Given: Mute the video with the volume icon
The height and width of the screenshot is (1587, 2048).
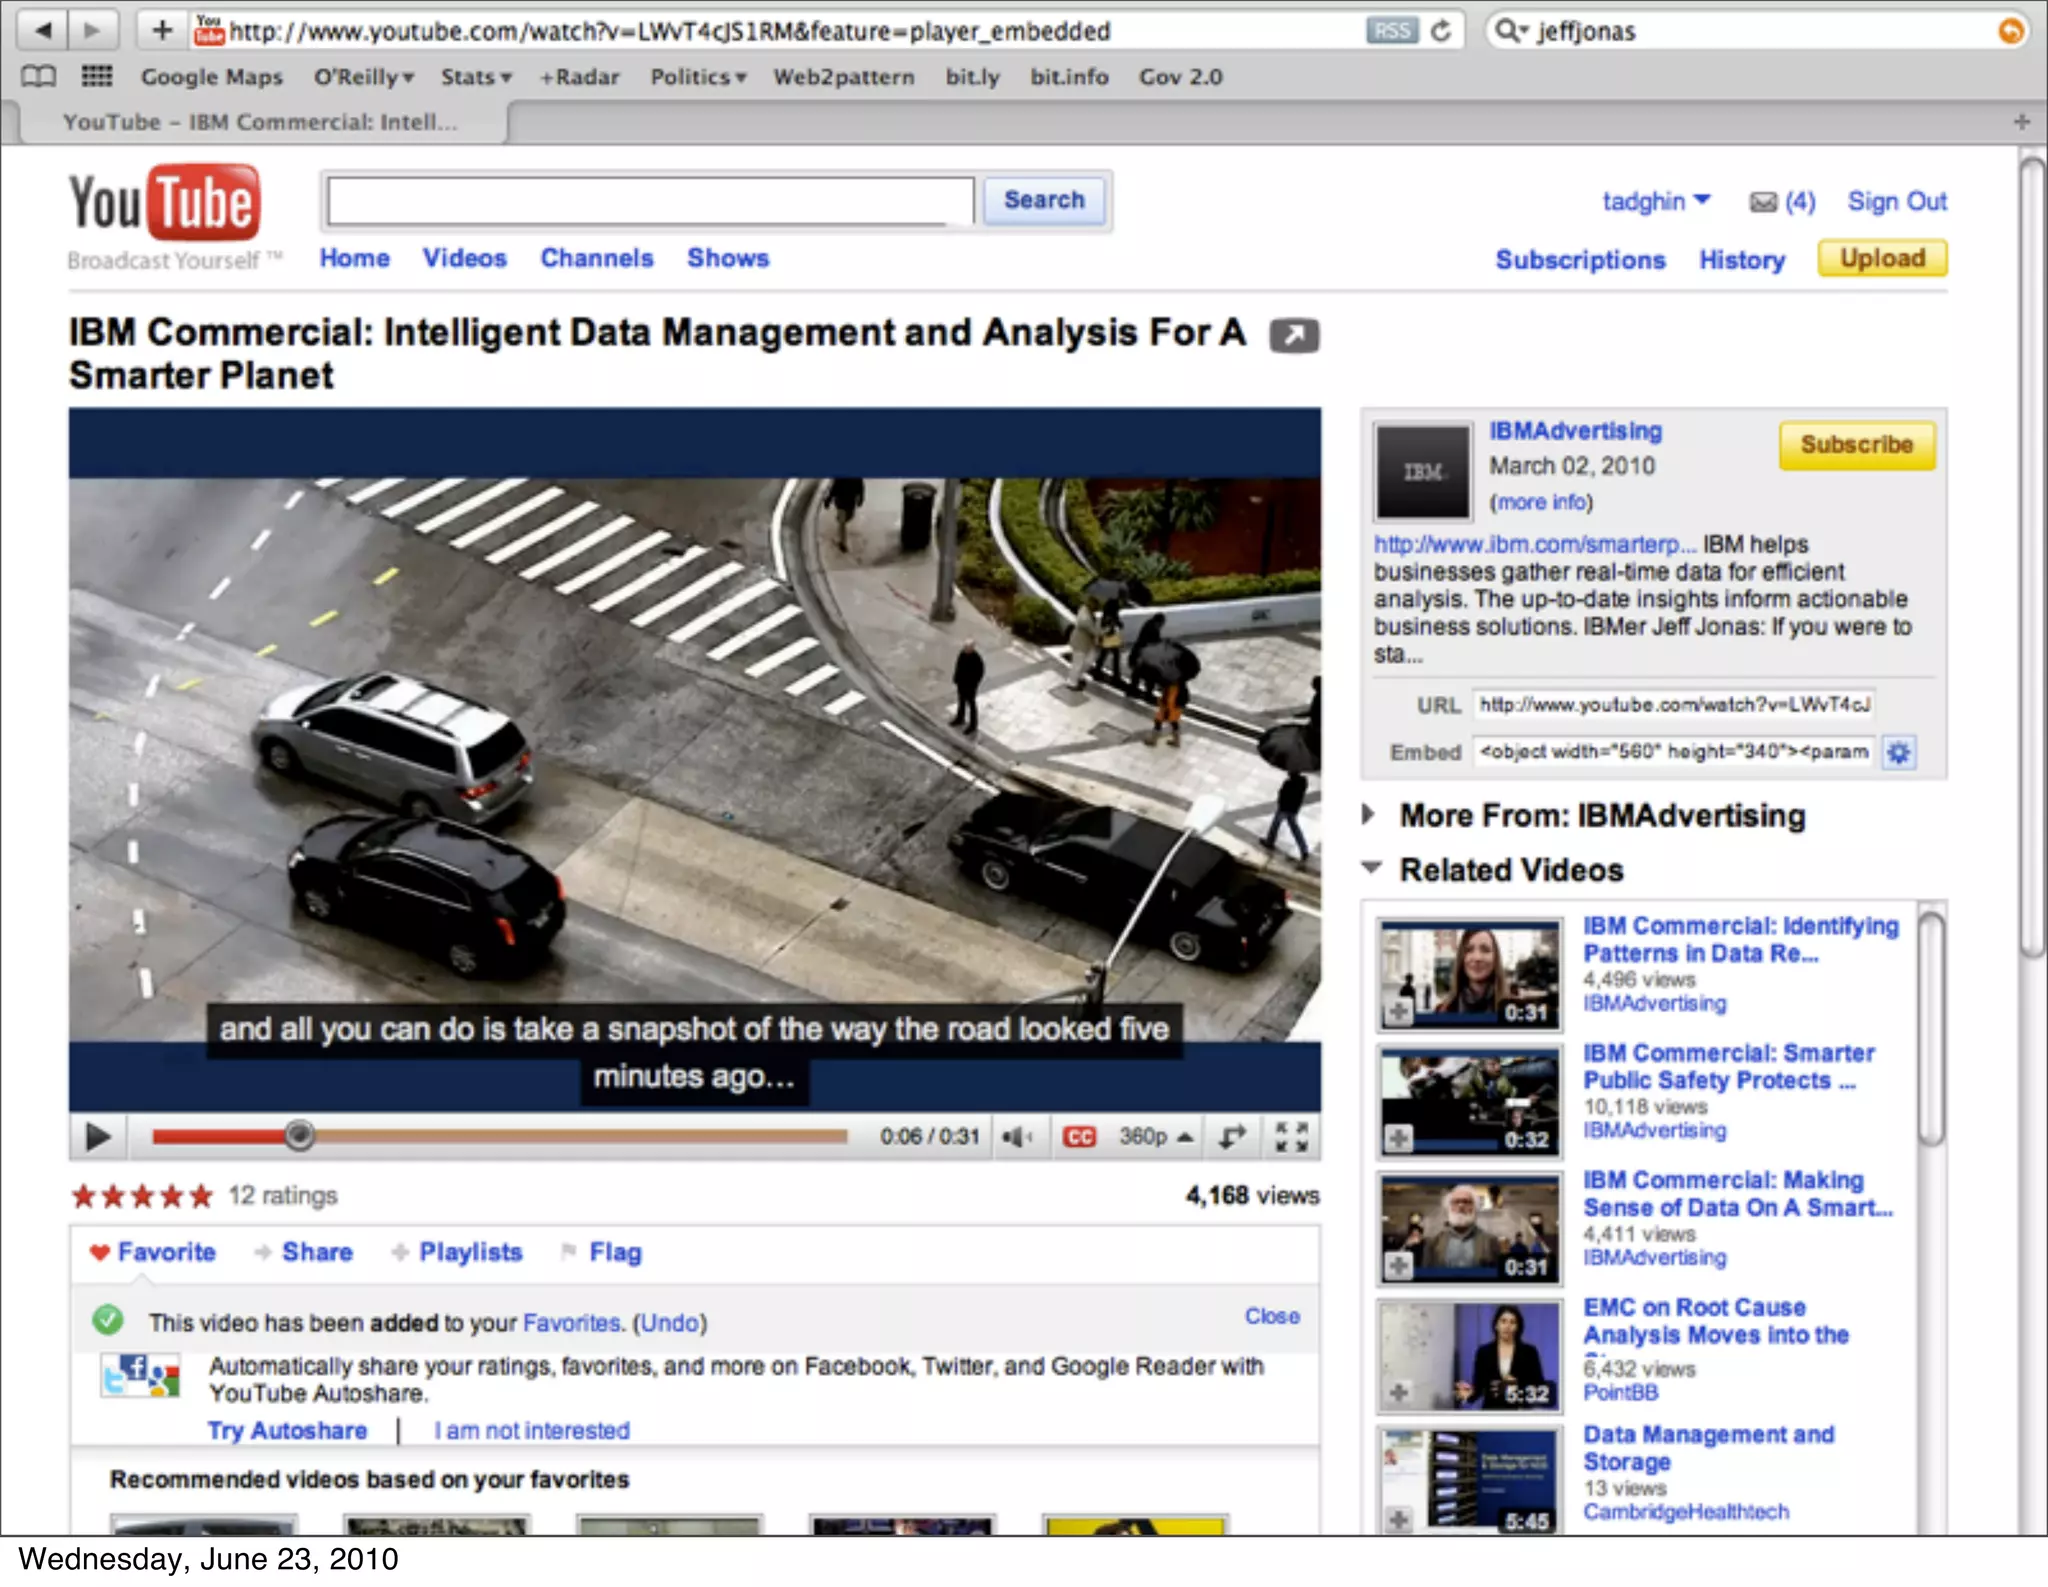Looking at the screenshot, I should click(1017, 1137).
